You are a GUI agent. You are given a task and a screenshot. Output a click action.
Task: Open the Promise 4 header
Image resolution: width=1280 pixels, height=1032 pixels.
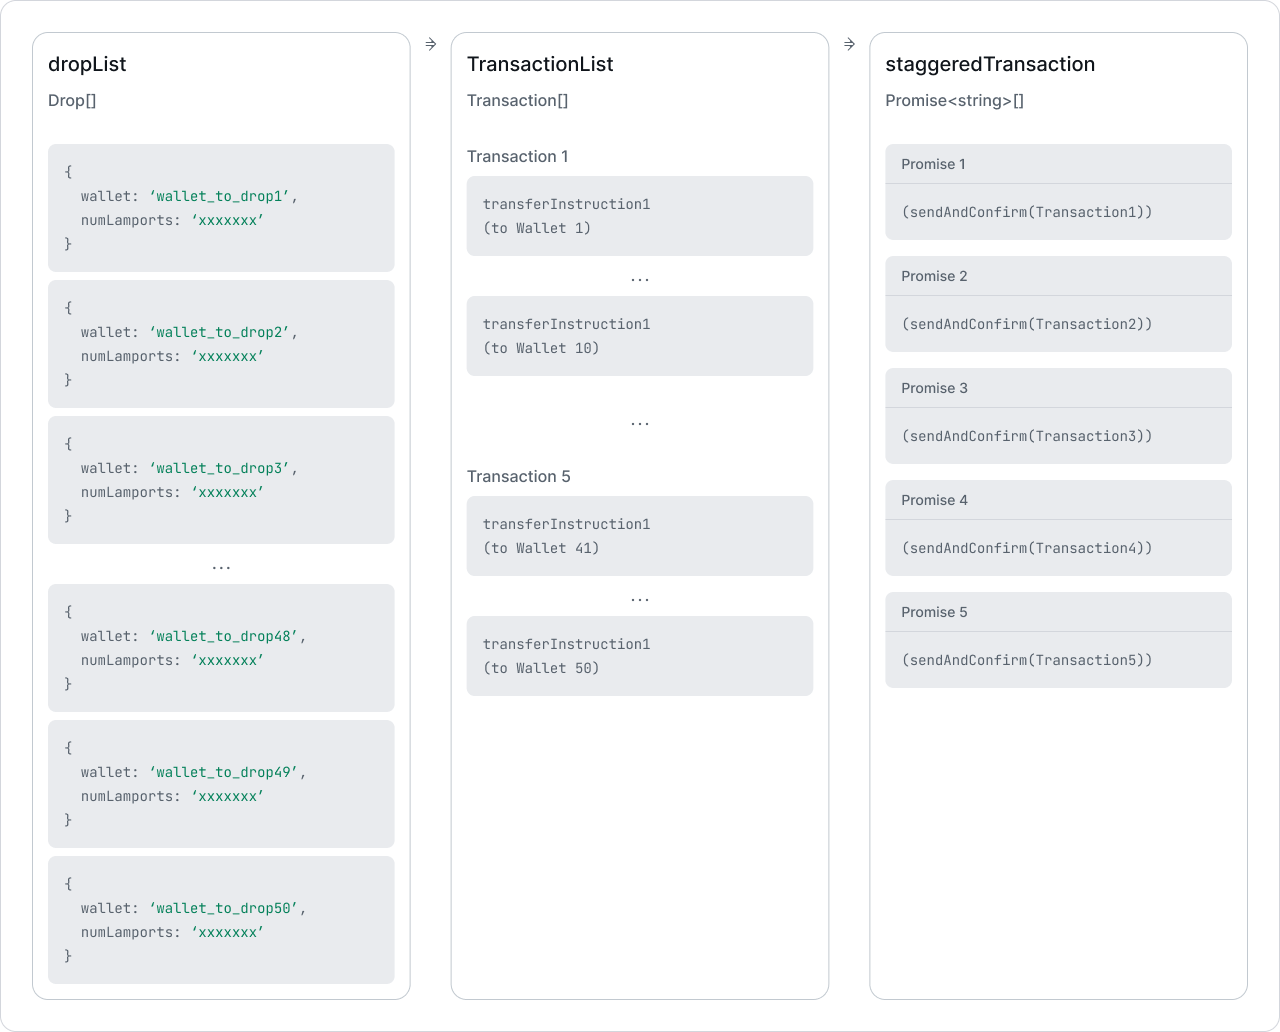coord(1058,500)
